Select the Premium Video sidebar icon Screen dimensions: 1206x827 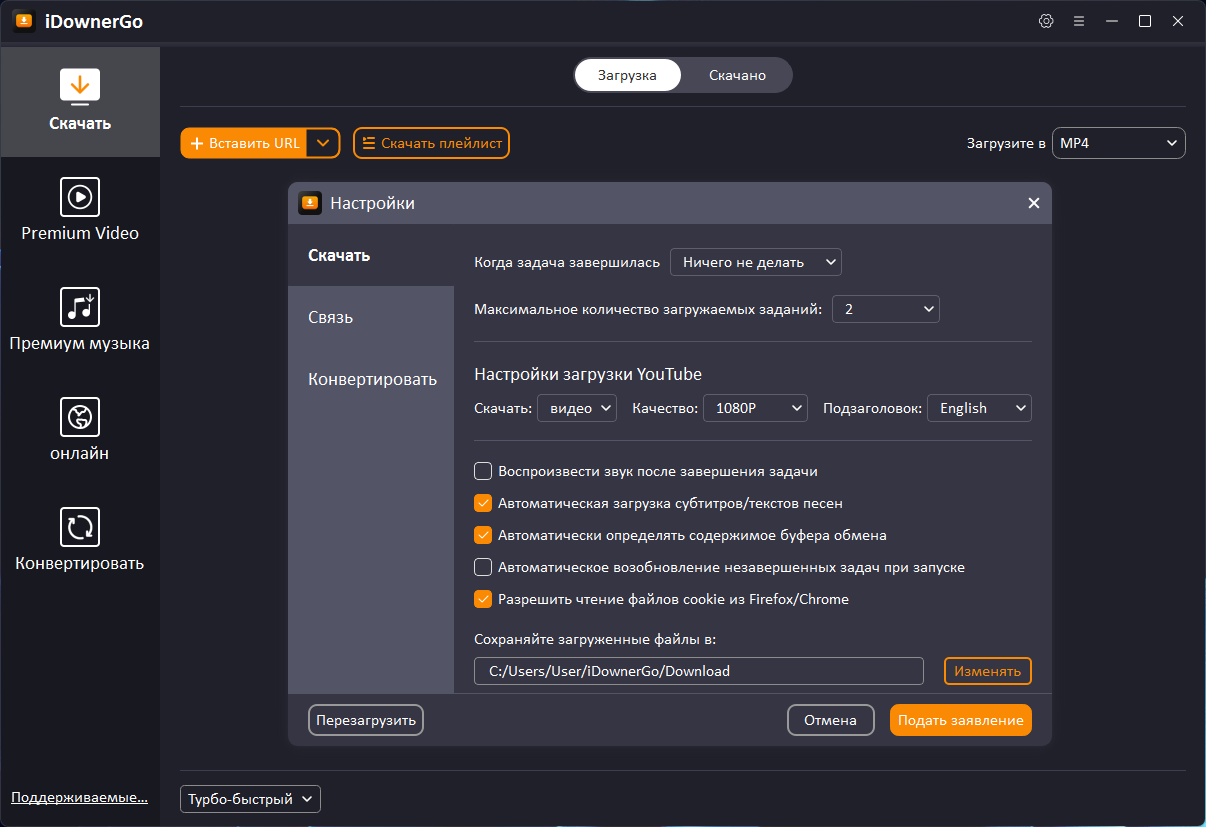click(x=80, y=210)
